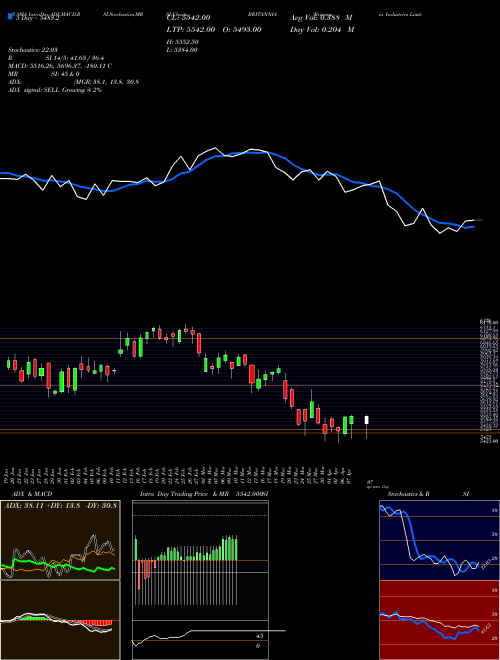500x660 pixels.
Task: Click the 'ADX signal: SELL' line
Action: pyautogui.click(x=55, y=90)
